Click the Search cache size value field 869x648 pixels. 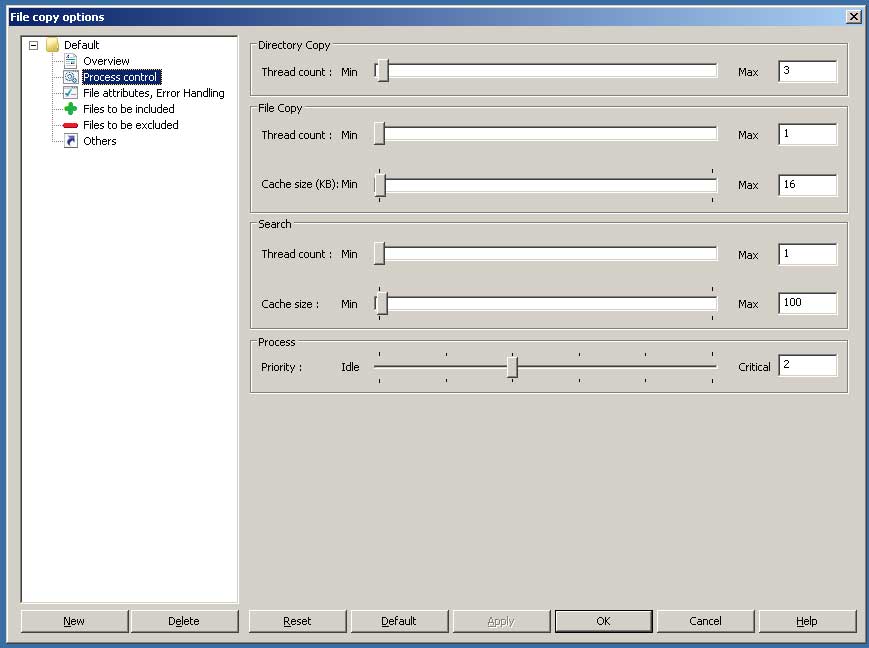pos(806,303)
